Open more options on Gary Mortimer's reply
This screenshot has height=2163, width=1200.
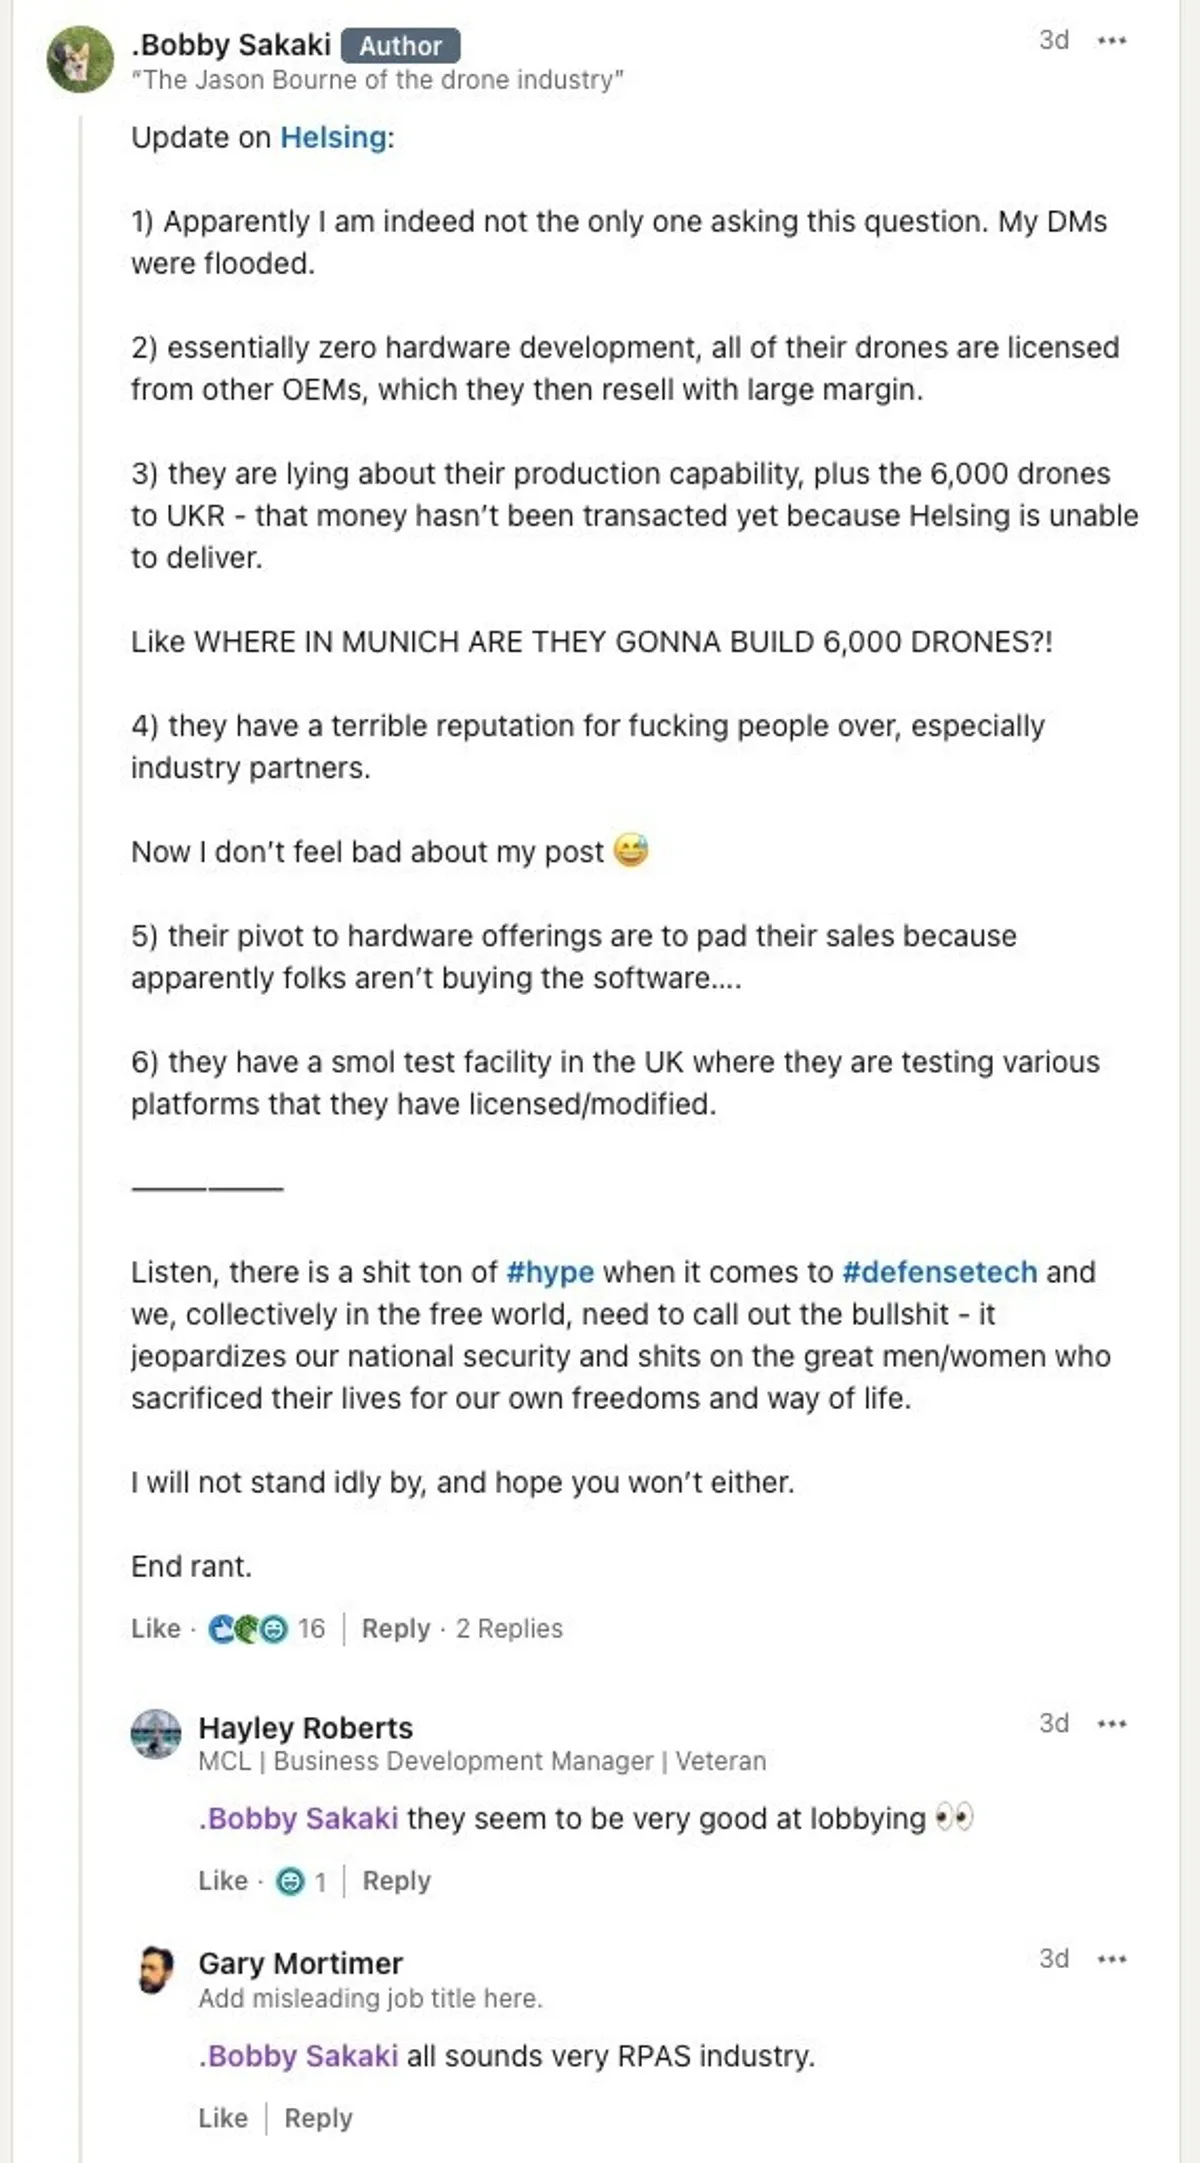[1112, 1959]
